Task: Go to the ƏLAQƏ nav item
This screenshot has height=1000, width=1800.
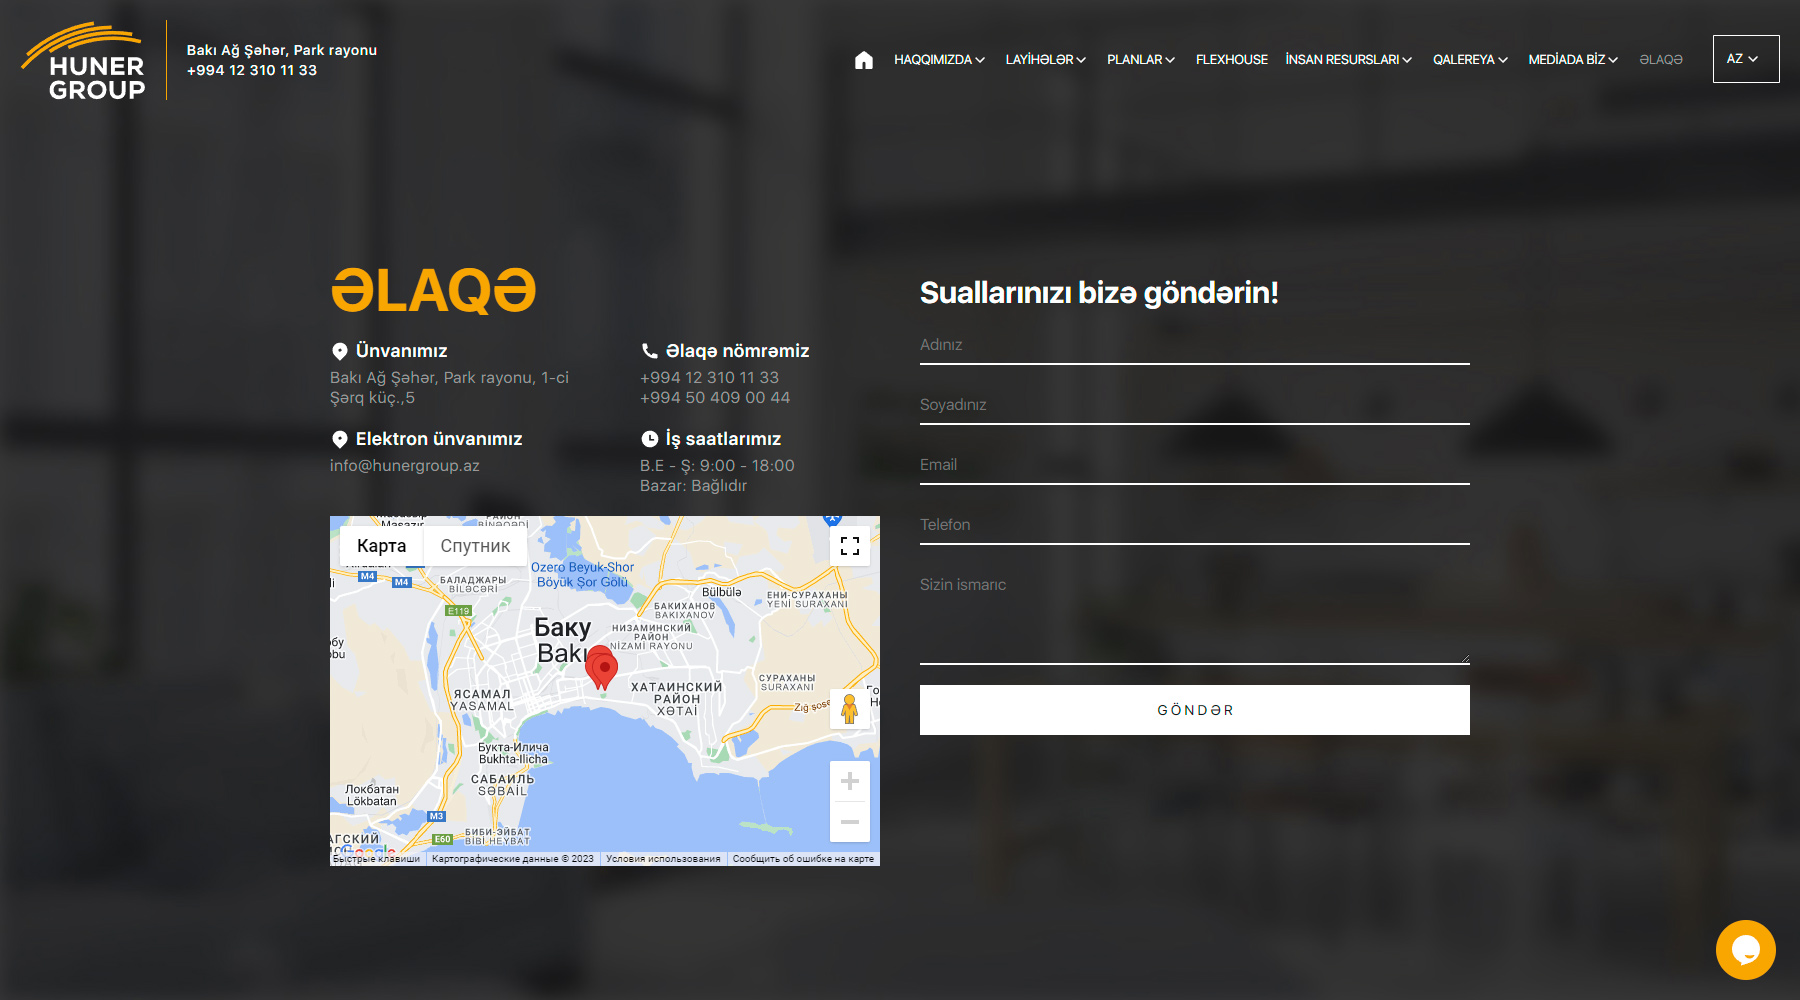Action: click(1660, 60)
